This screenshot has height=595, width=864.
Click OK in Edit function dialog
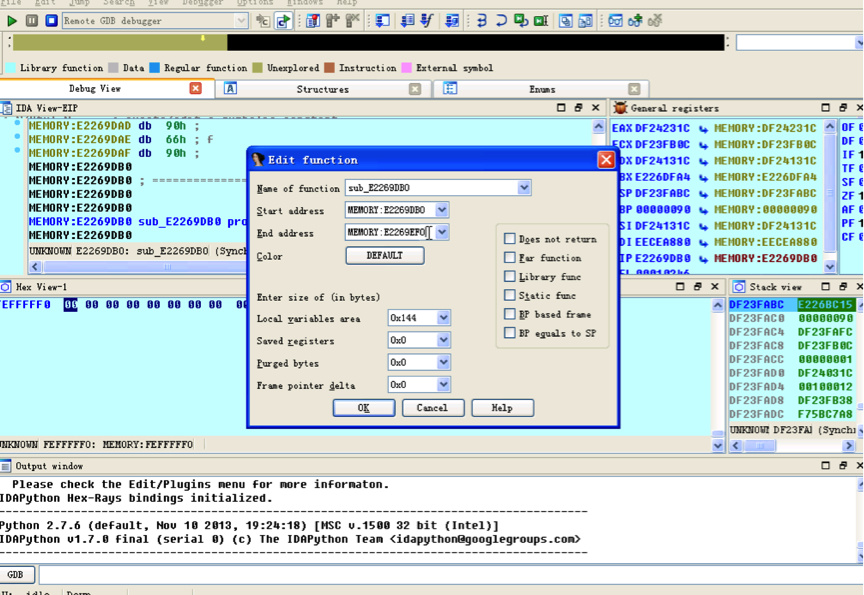pos(363,408)
